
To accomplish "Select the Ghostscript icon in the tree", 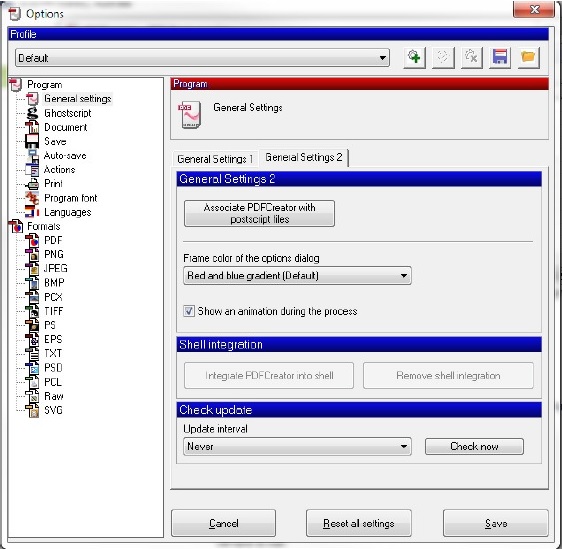I will coord(32,113).
